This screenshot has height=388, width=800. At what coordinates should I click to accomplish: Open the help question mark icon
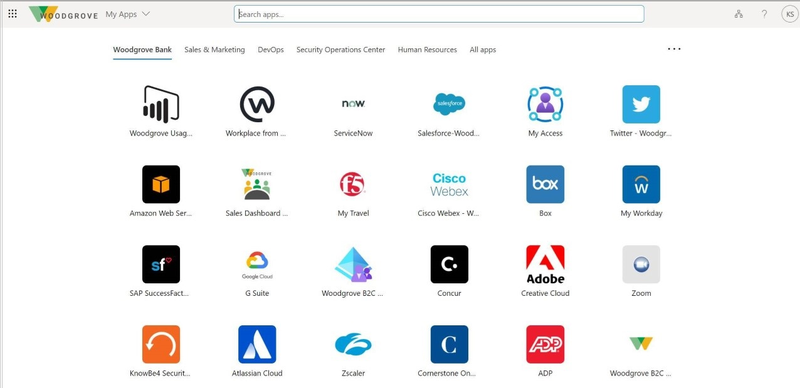coord(764,14)
